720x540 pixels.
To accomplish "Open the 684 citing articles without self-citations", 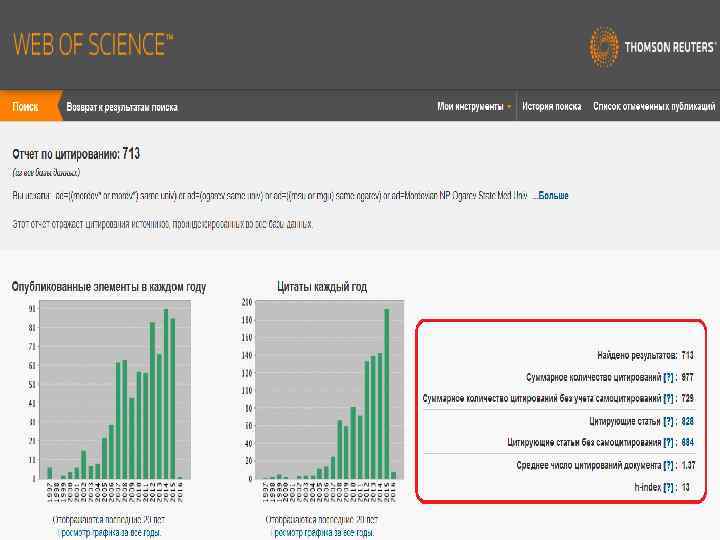I will coord(687,442).
